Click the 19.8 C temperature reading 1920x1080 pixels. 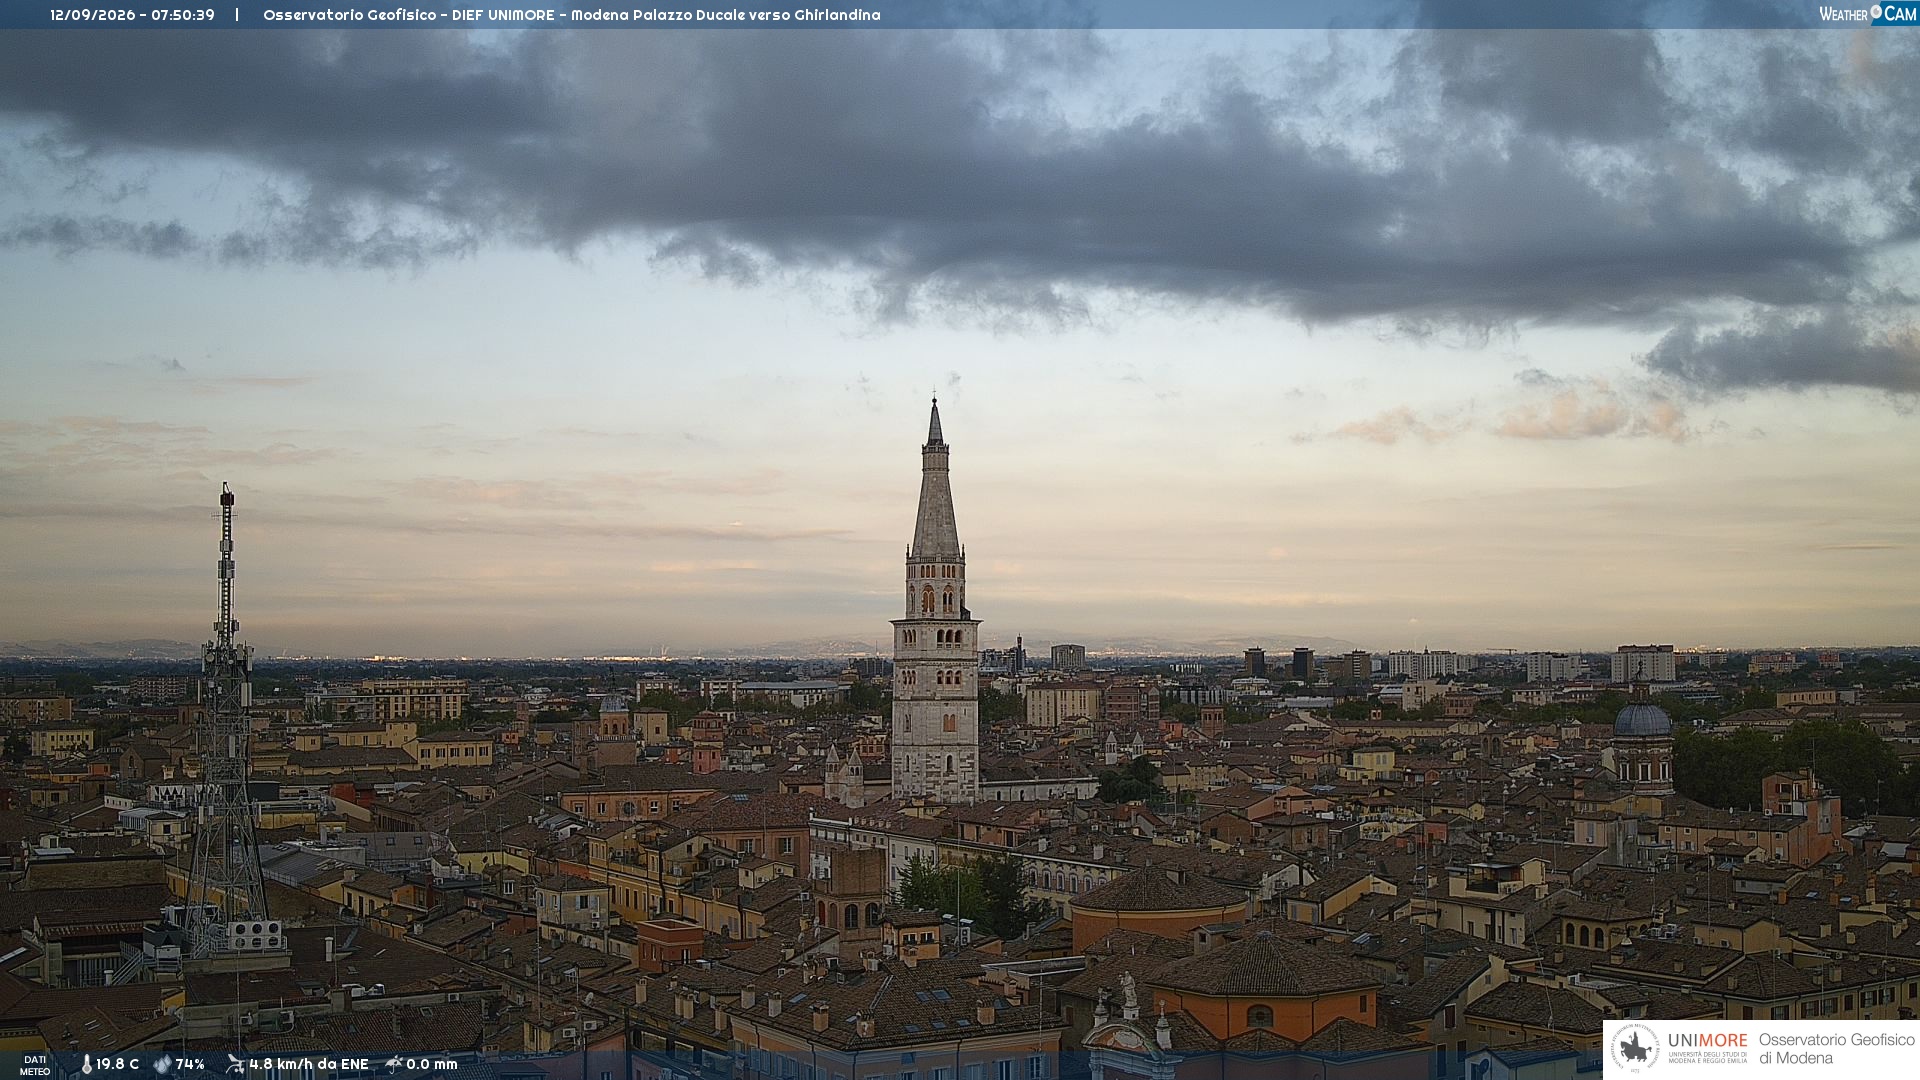[118, 1064]
